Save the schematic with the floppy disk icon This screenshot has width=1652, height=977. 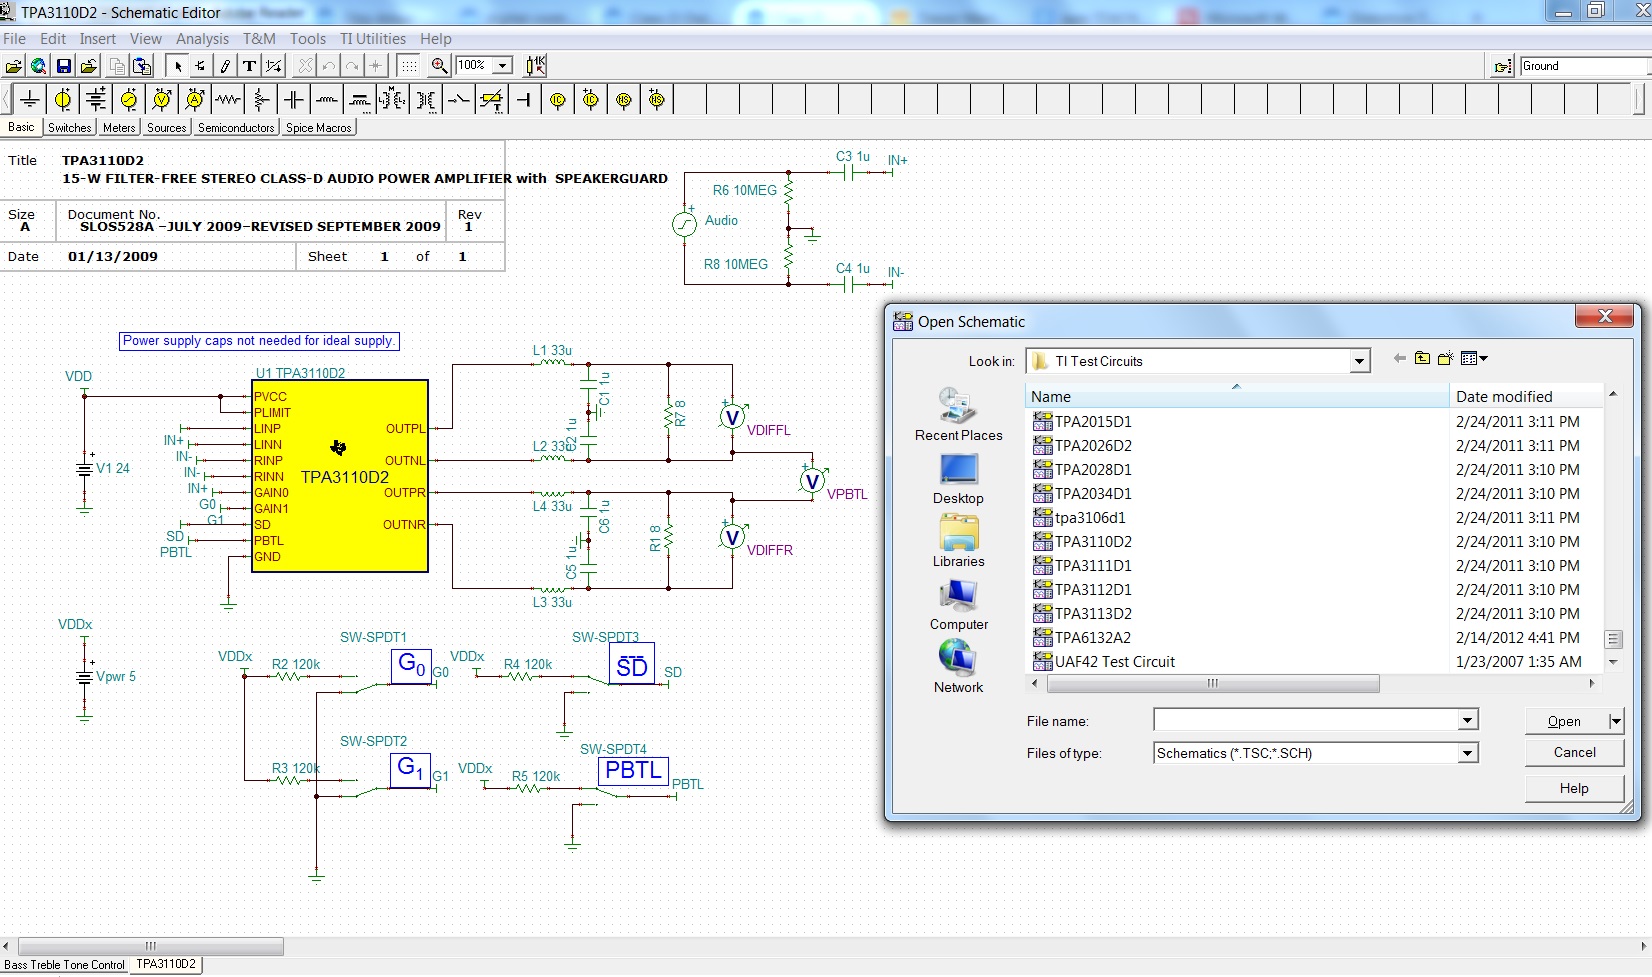coord(63,66)
